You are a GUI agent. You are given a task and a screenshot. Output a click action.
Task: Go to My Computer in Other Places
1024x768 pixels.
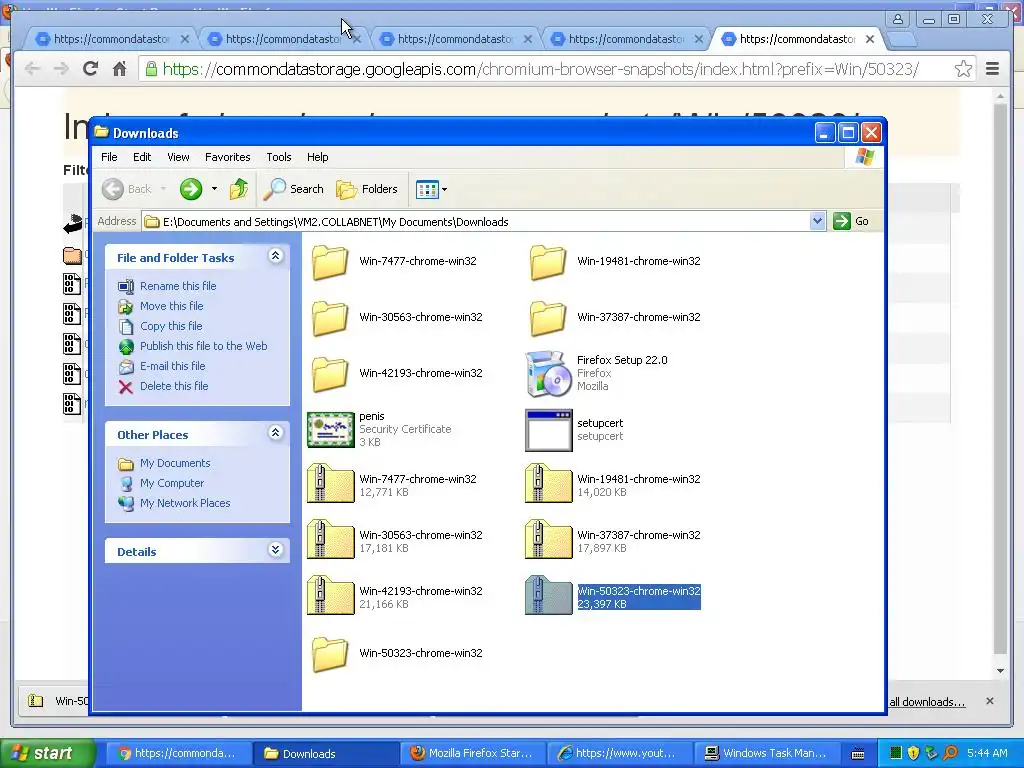tap(172, 483)
